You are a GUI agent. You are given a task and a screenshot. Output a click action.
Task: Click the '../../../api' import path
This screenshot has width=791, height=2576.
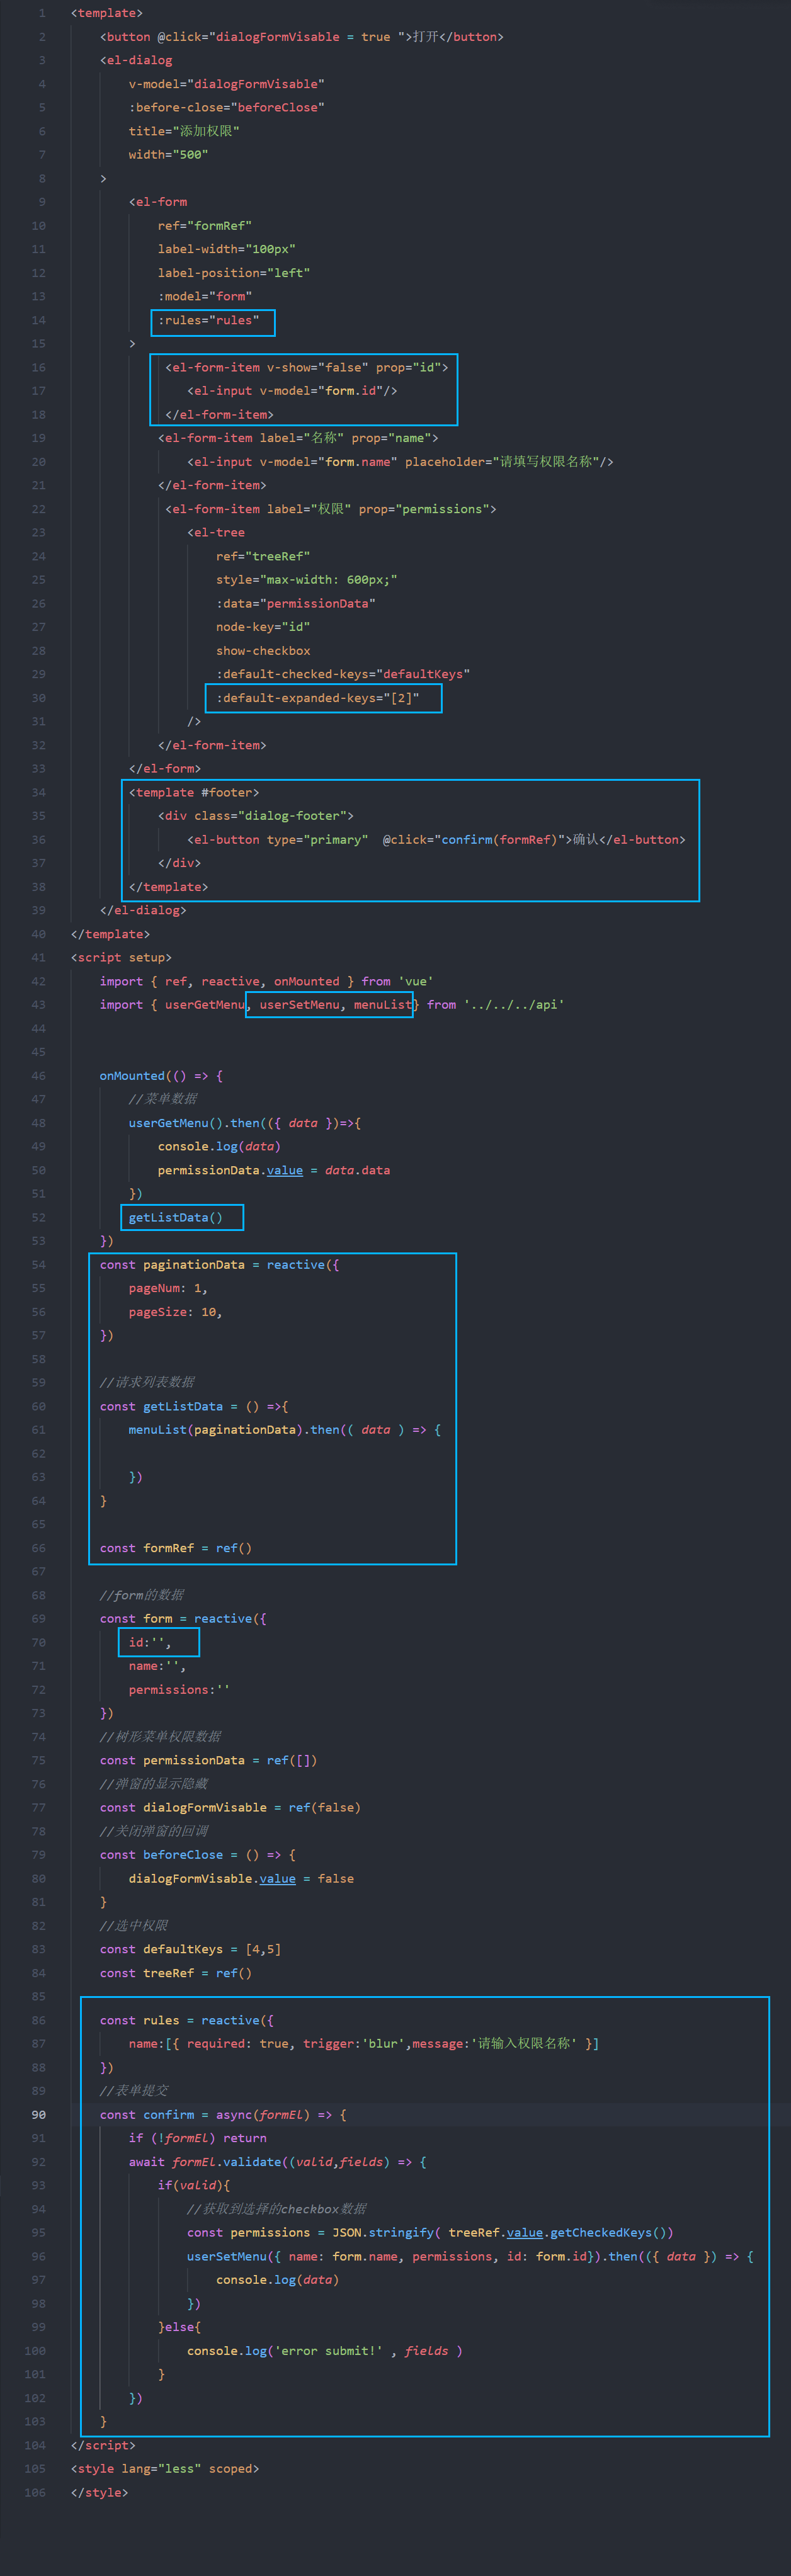514,1005
